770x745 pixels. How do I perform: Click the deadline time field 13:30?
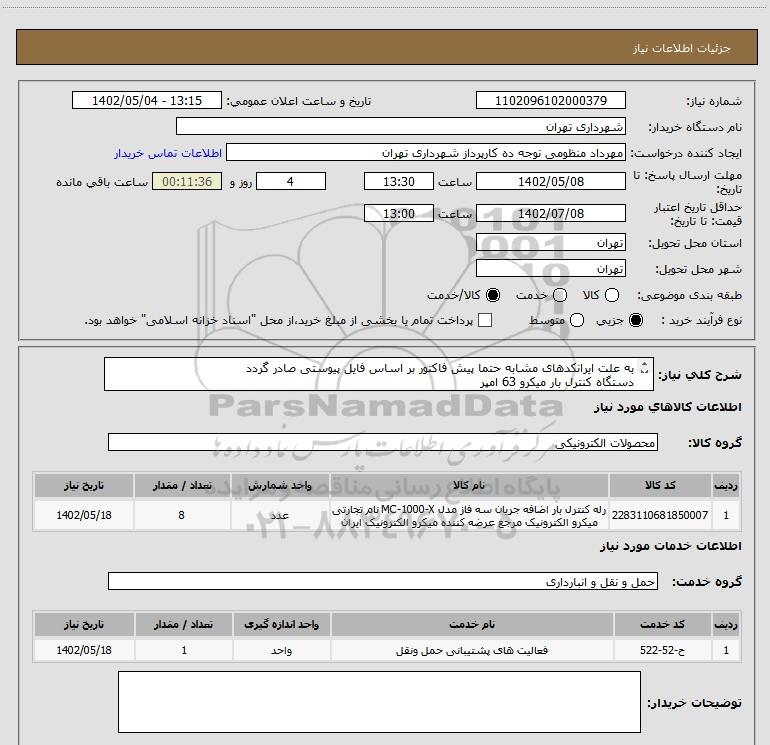pyautogui.click(x=399, y=181)
